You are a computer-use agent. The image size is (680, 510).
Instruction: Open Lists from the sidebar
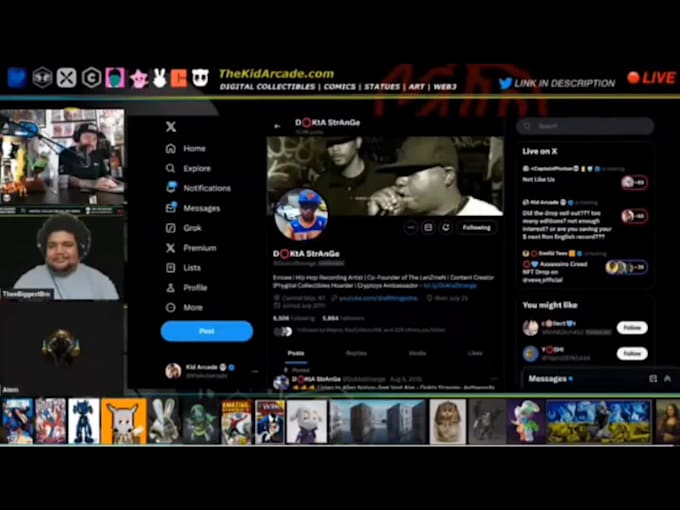[183, 268]
